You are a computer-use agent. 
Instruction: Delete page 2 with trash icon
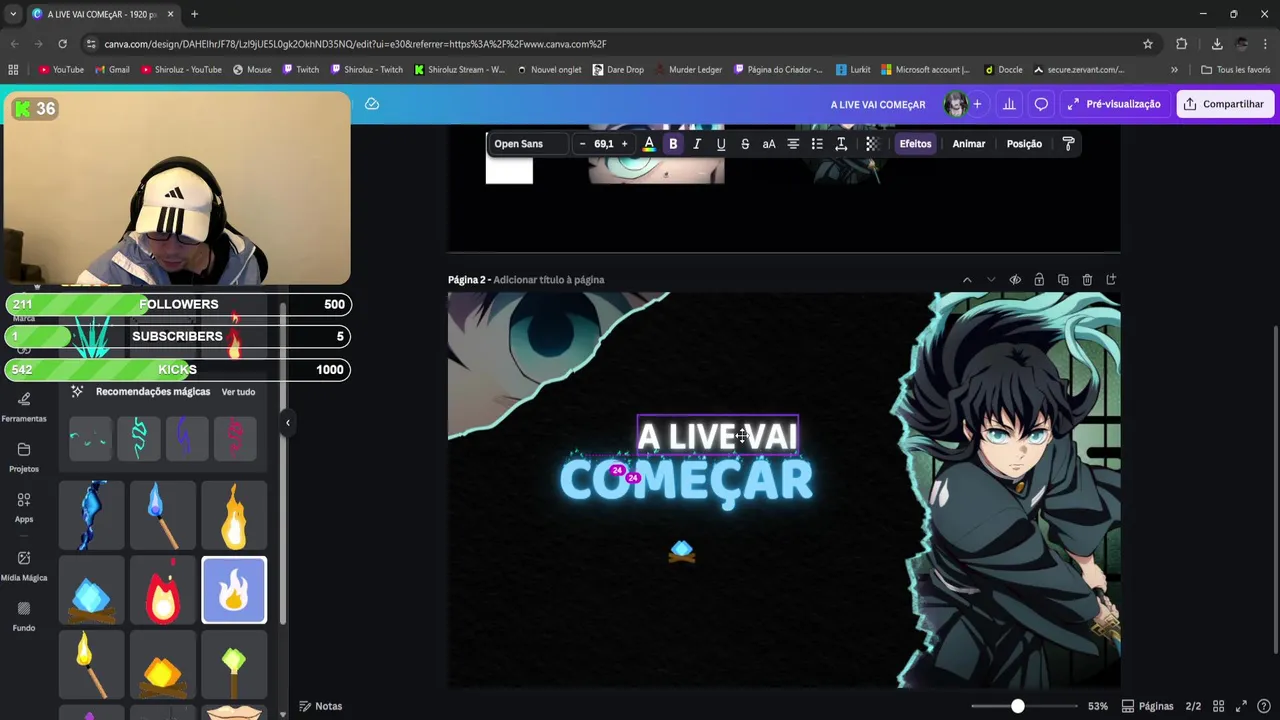point(1087,280)
